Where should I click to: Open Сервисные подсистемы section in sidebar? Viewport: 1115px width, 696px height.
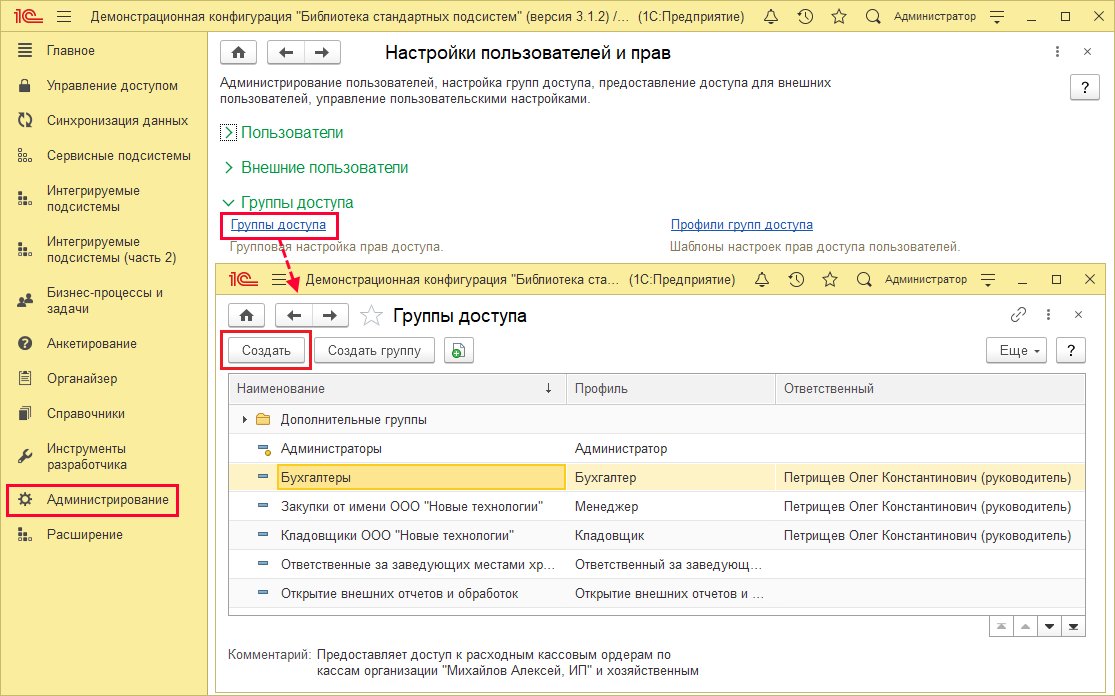point(104,156)
